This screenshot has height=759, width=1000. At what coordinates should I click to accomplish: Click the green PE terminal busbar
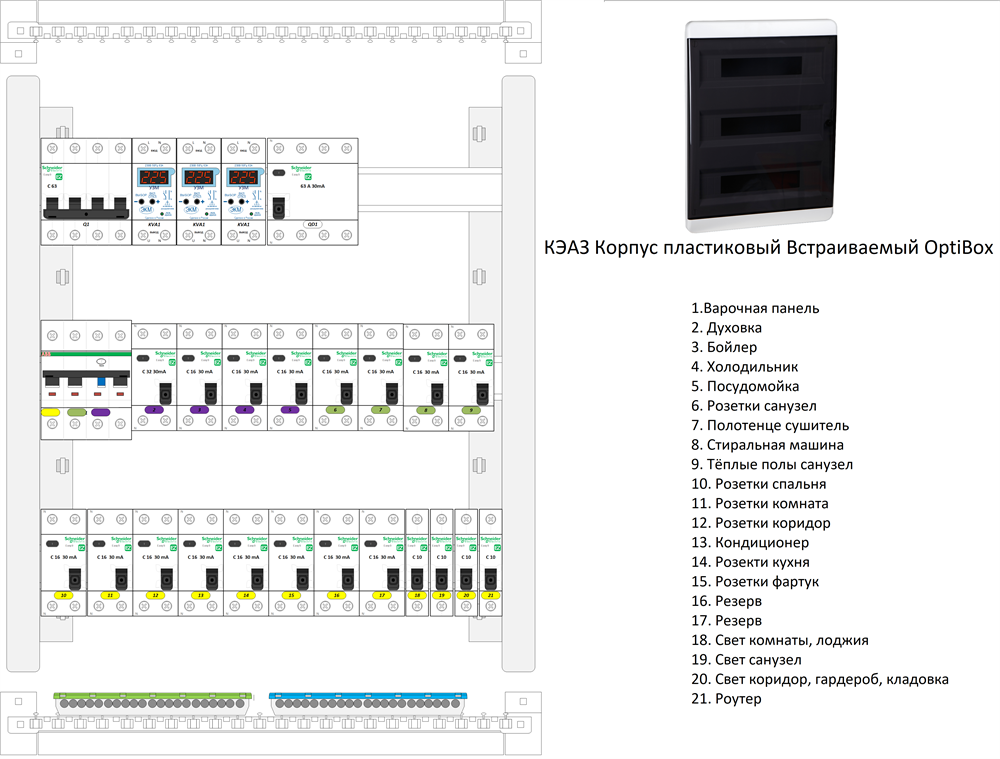(x=152, y=702)
